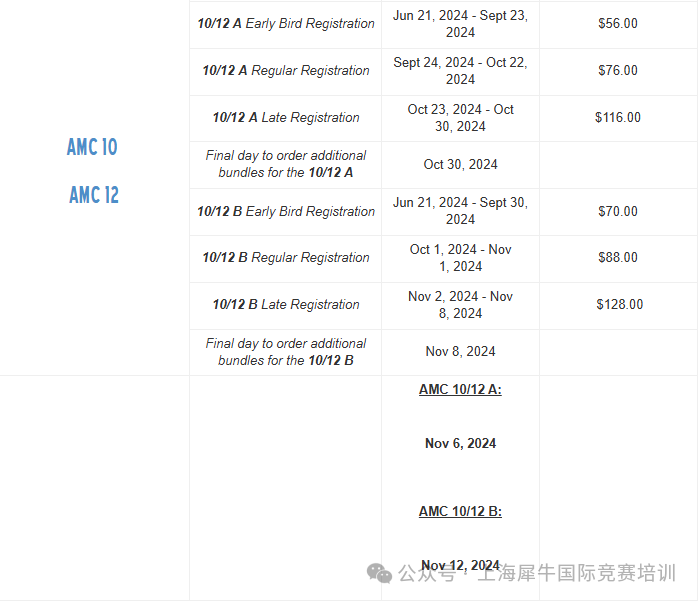Click the Nov 6, 2024 competition date

tap(460, 443)
